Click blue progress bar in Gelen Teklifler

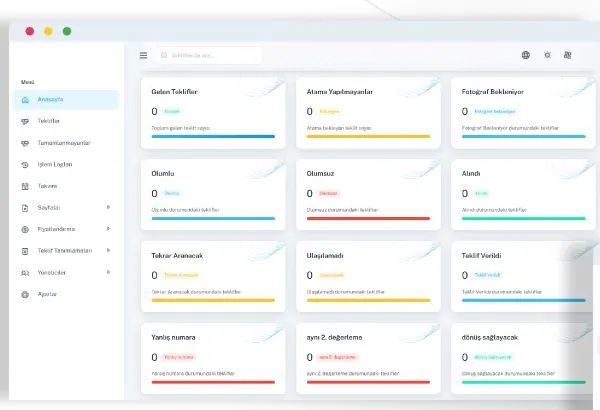(x=213, y=136)
